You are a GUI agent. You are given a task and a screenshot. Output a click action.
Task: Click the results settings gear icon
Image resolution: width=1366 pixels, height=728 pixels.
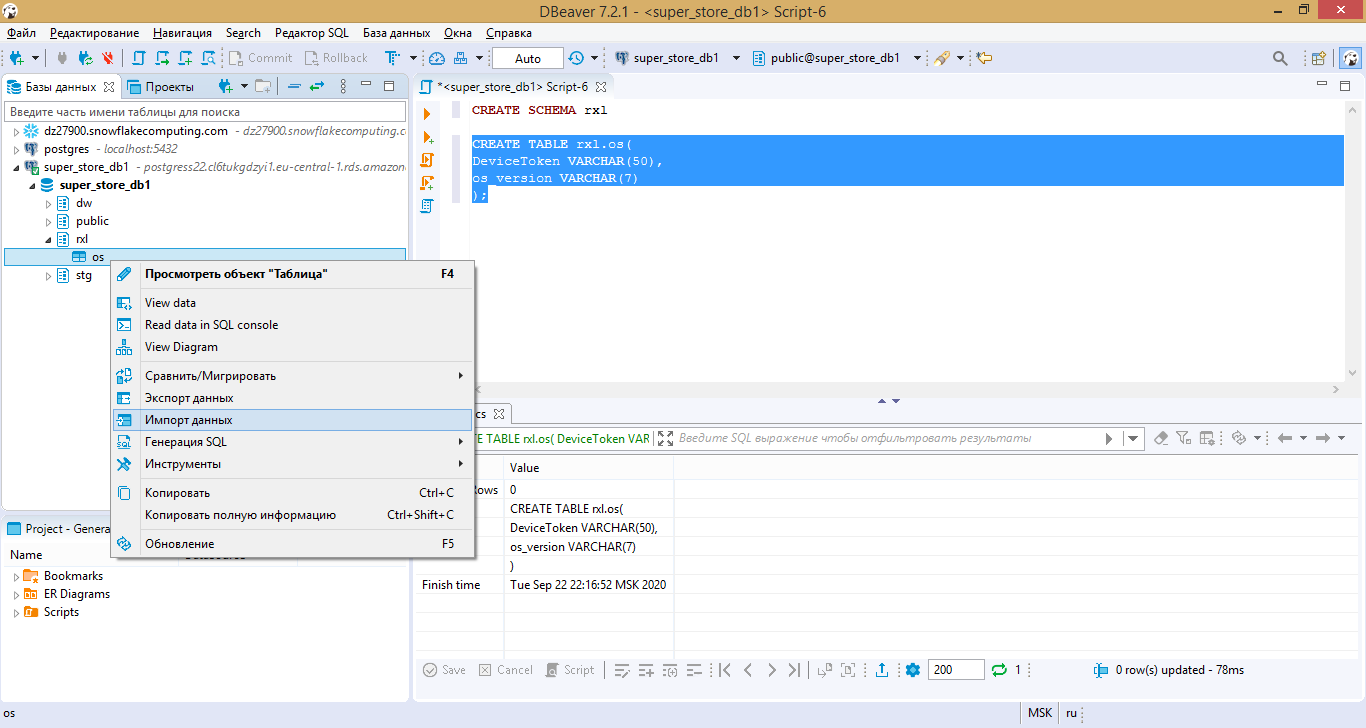(913, 670)
